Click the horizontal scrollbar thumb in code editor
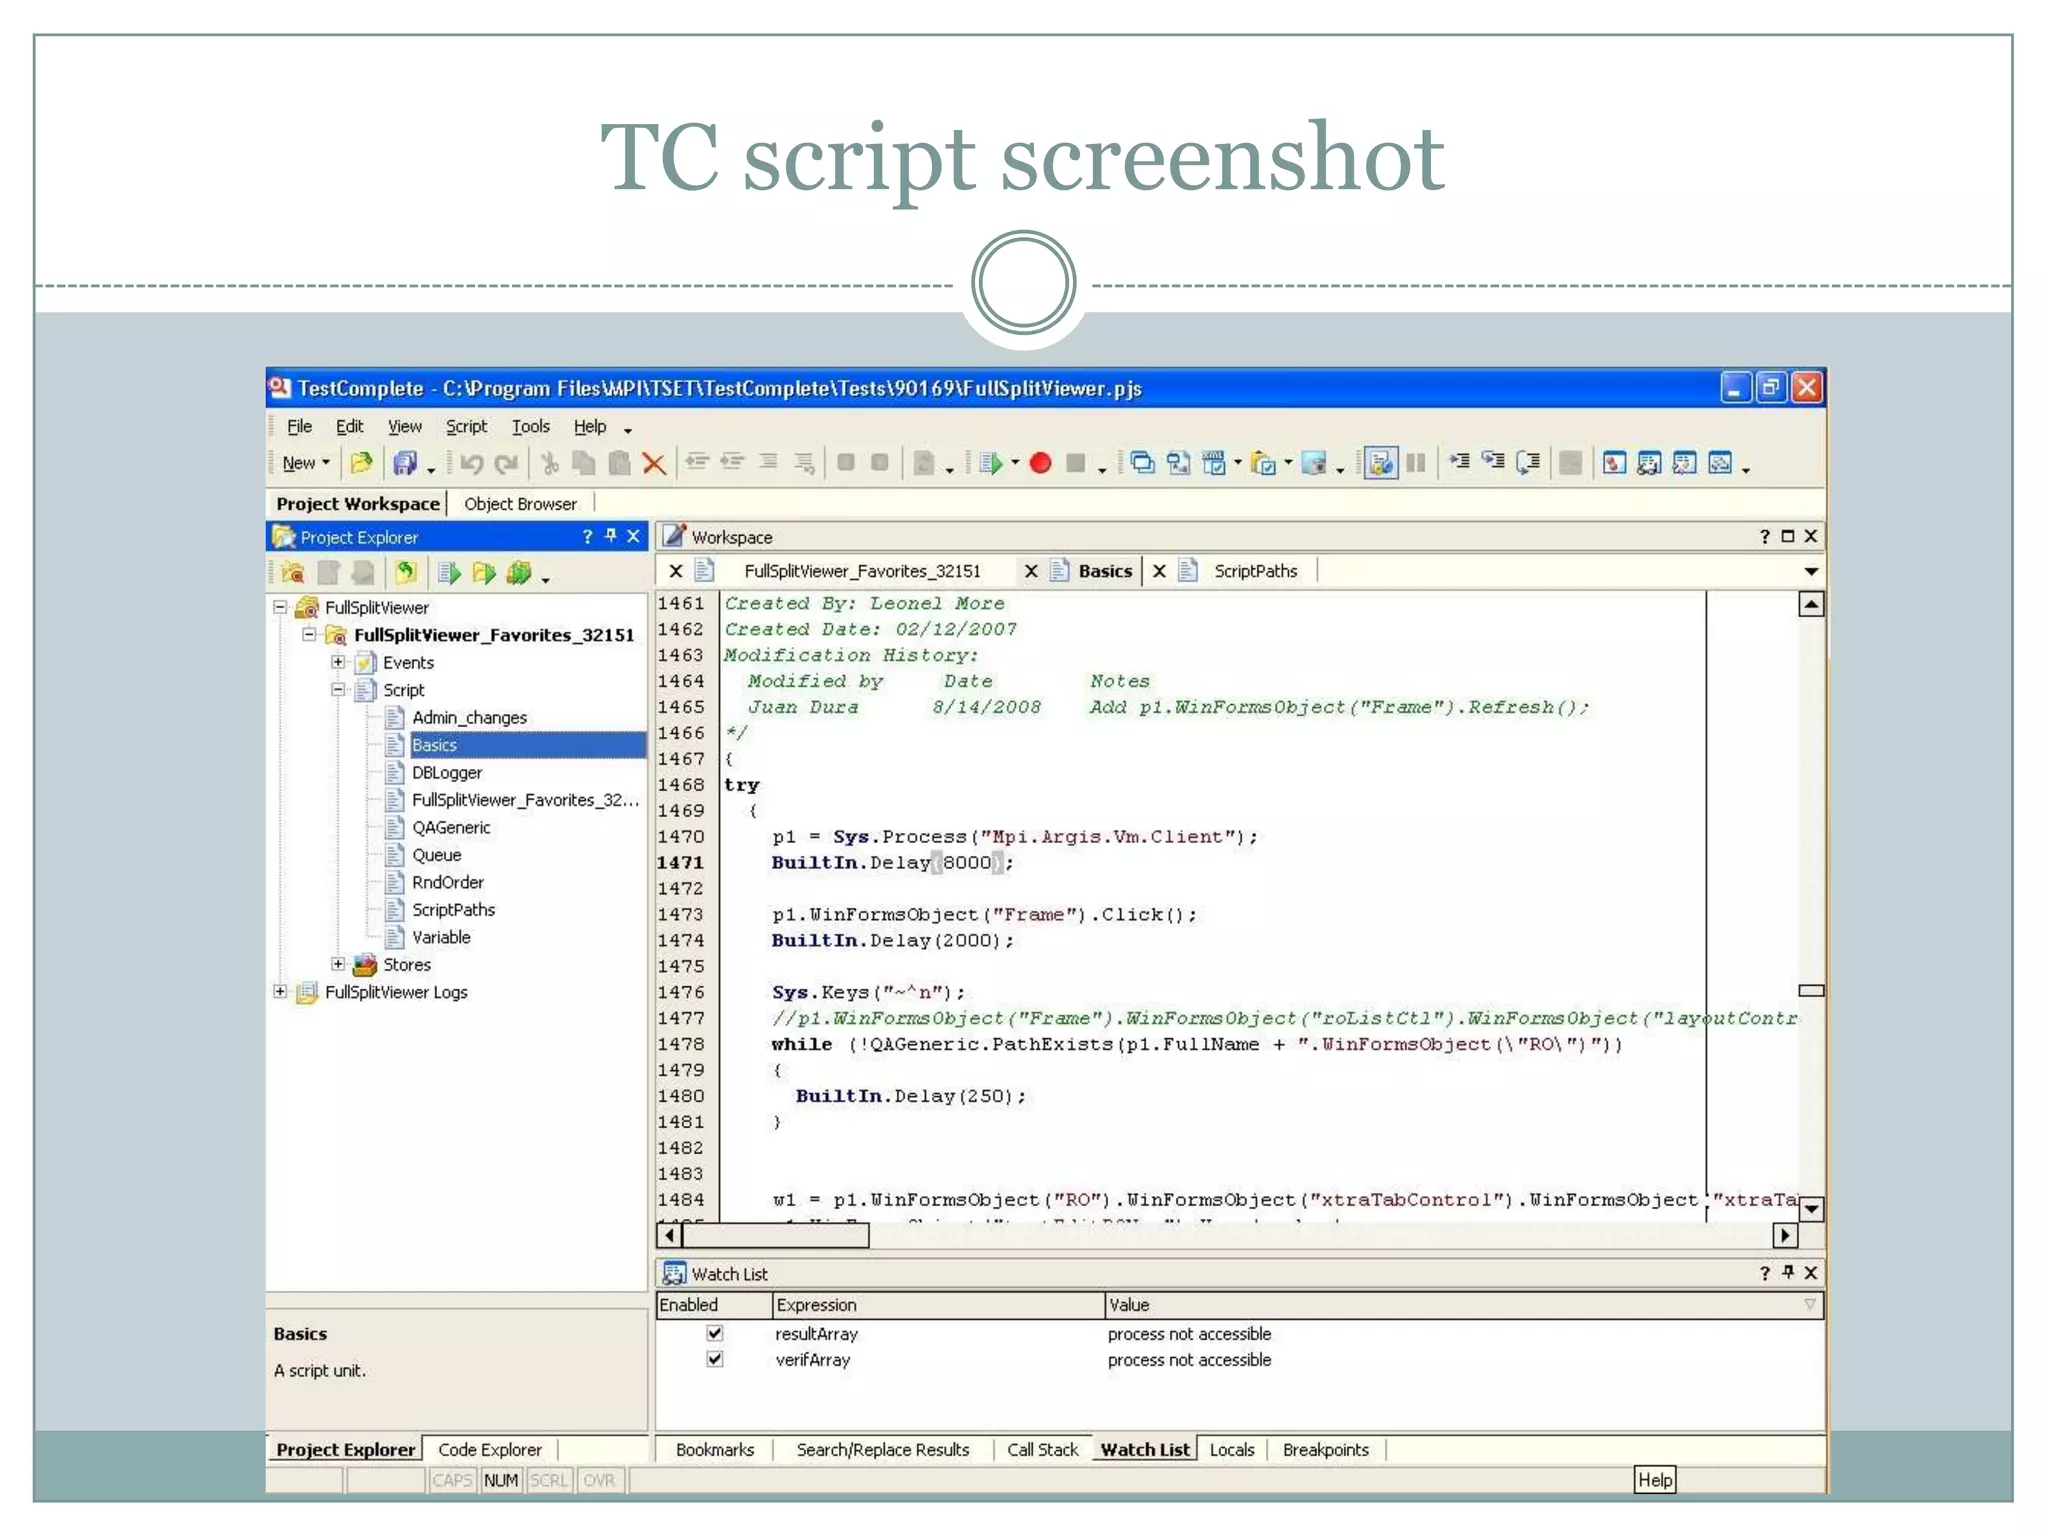 (x=774, y=1236)
